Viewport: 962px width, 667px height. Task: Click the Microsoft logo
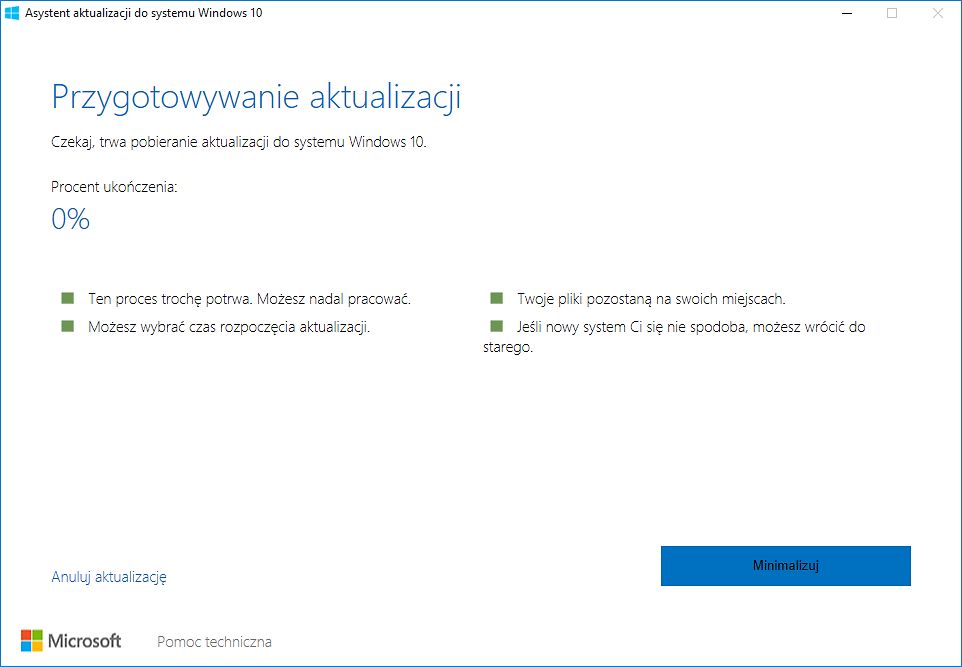coord(71,641)
